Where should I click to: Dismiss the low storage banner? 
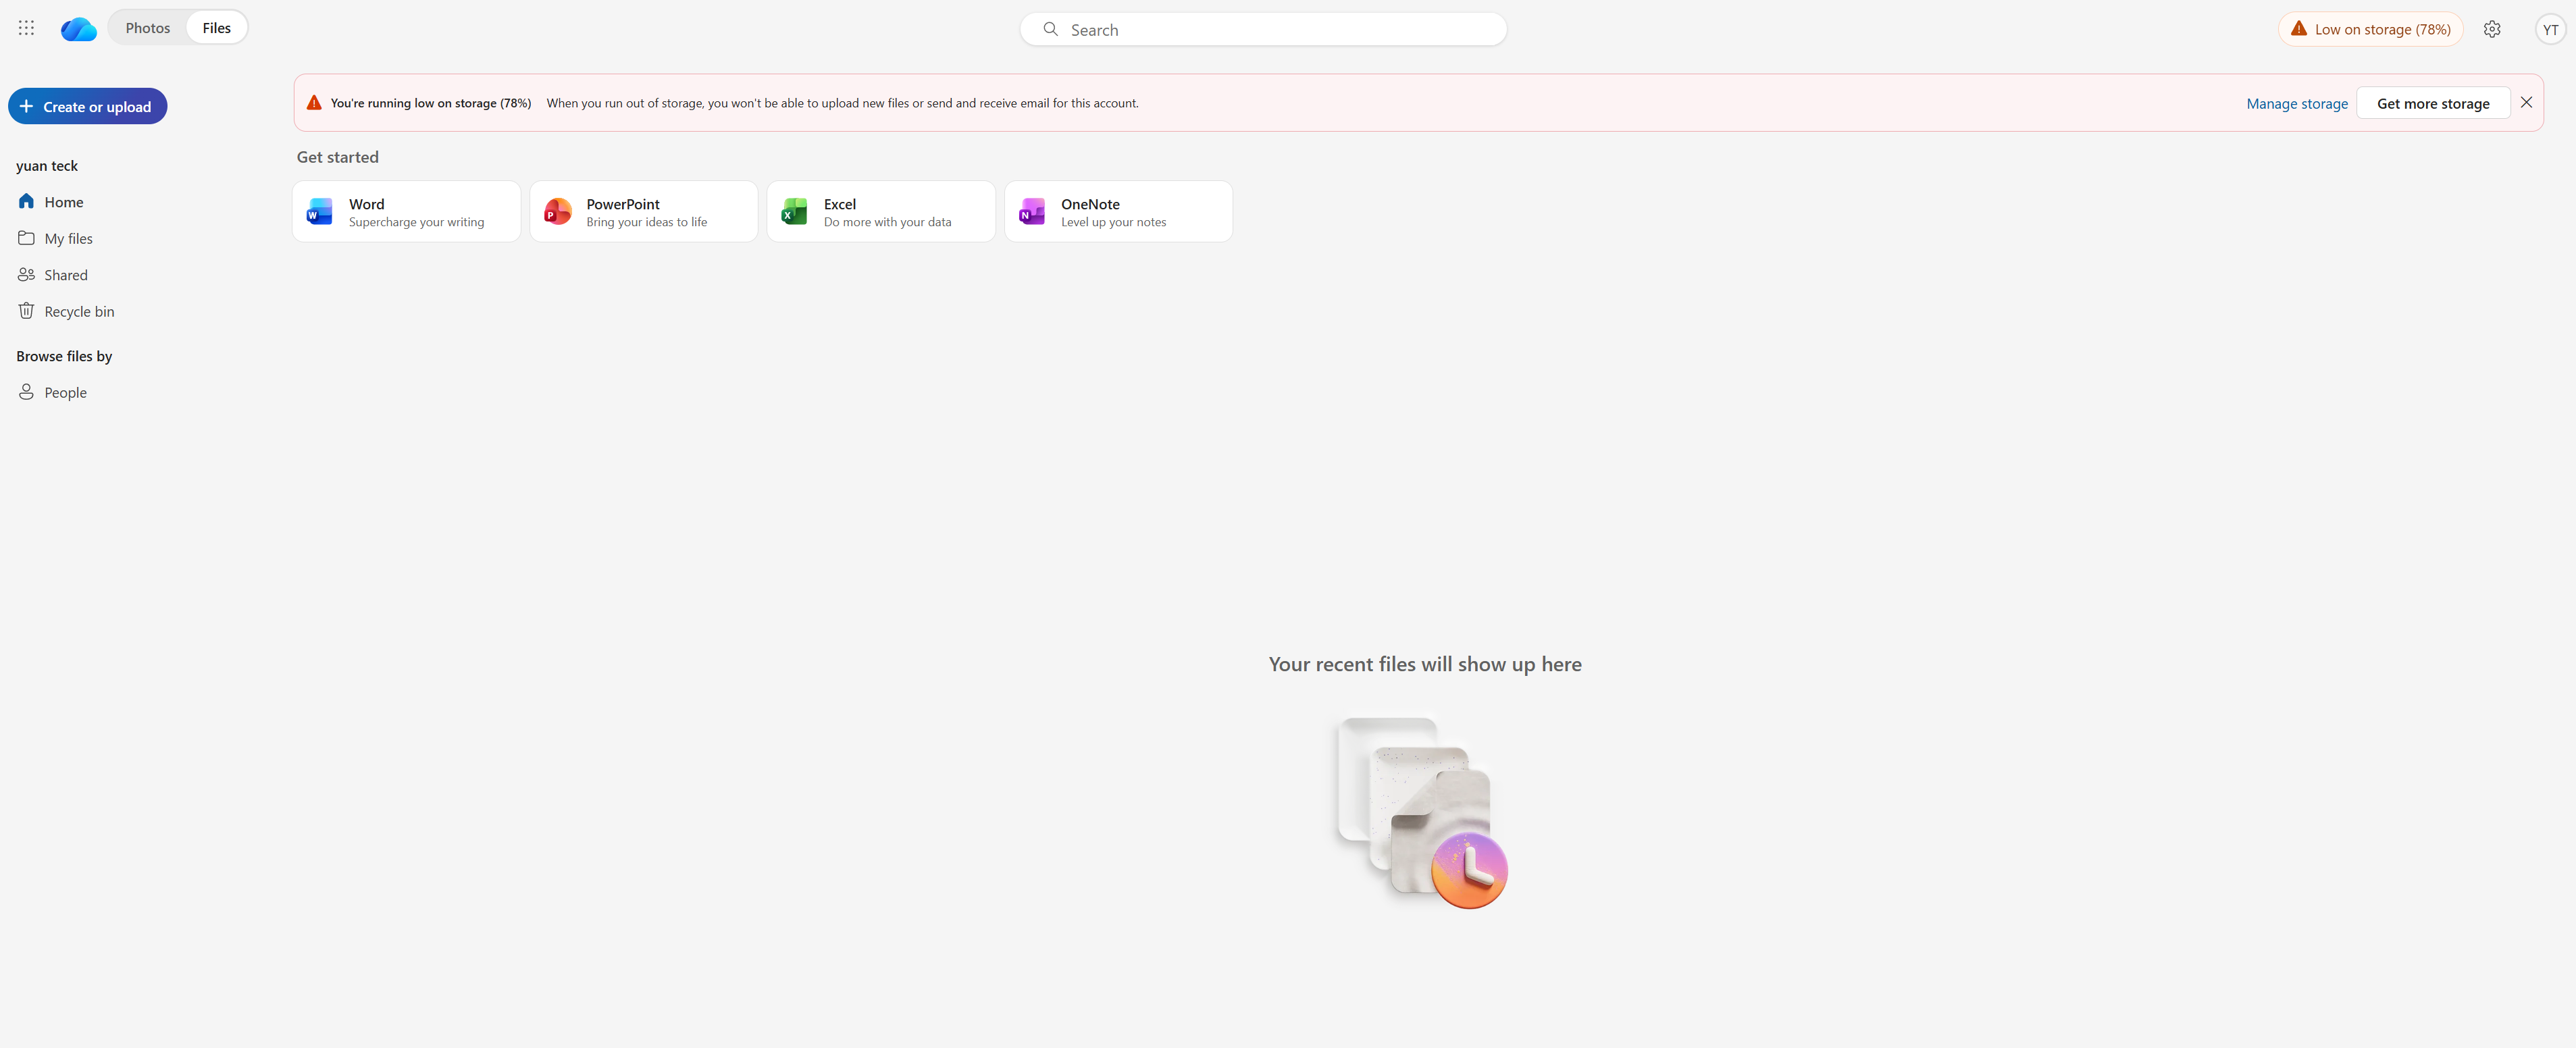click(x=2526, y=102)
